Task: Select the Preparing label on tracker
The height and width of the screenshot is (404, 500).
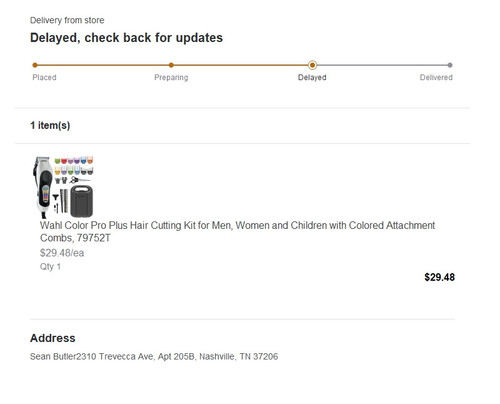Action: pos(171,77)
